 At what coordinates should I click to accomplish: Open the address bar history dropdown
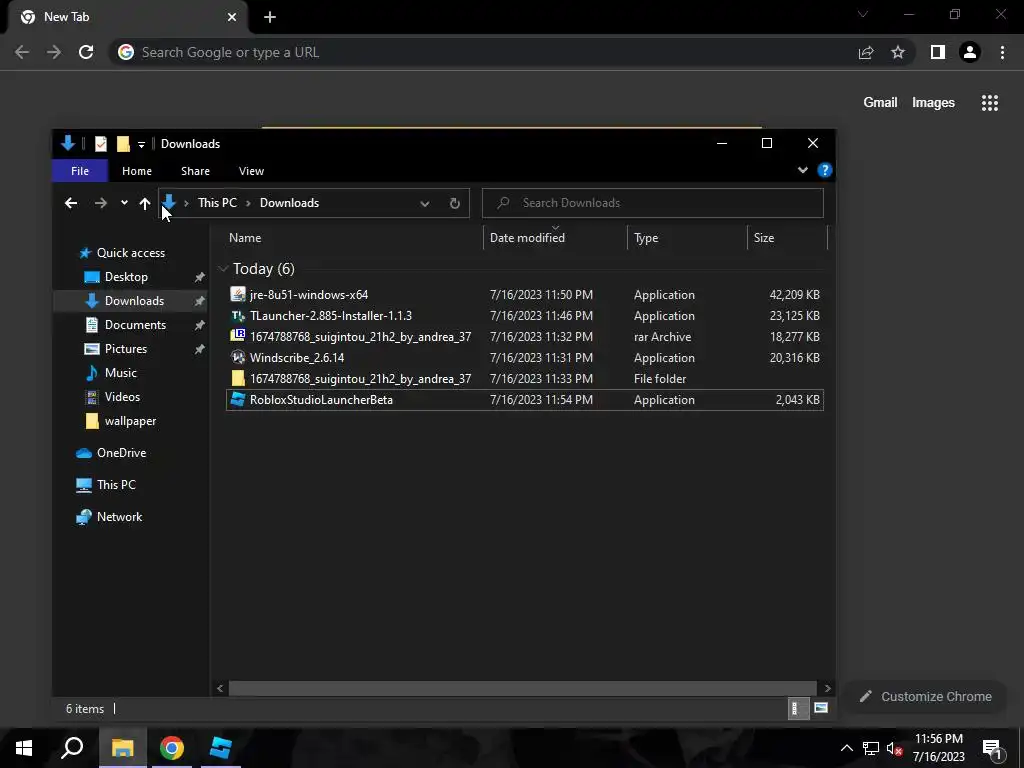coord(424,204)
